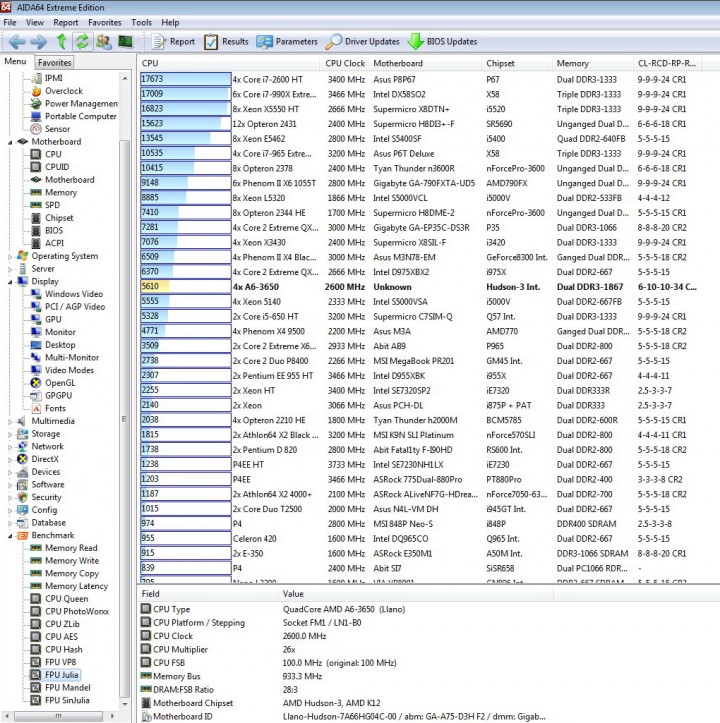Open benchmark Results
Image resolution: width=720 pixels, height=723 pixels.
226,42
